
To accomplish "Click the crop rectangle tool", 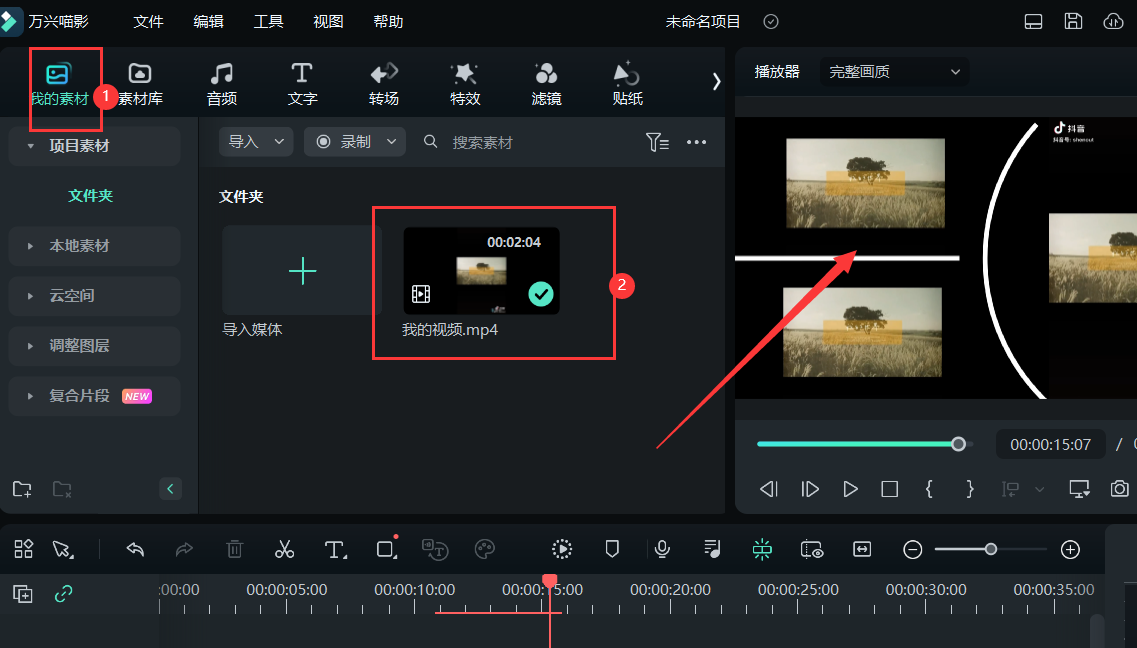I will pyautogui.click(x=386, y=549).
